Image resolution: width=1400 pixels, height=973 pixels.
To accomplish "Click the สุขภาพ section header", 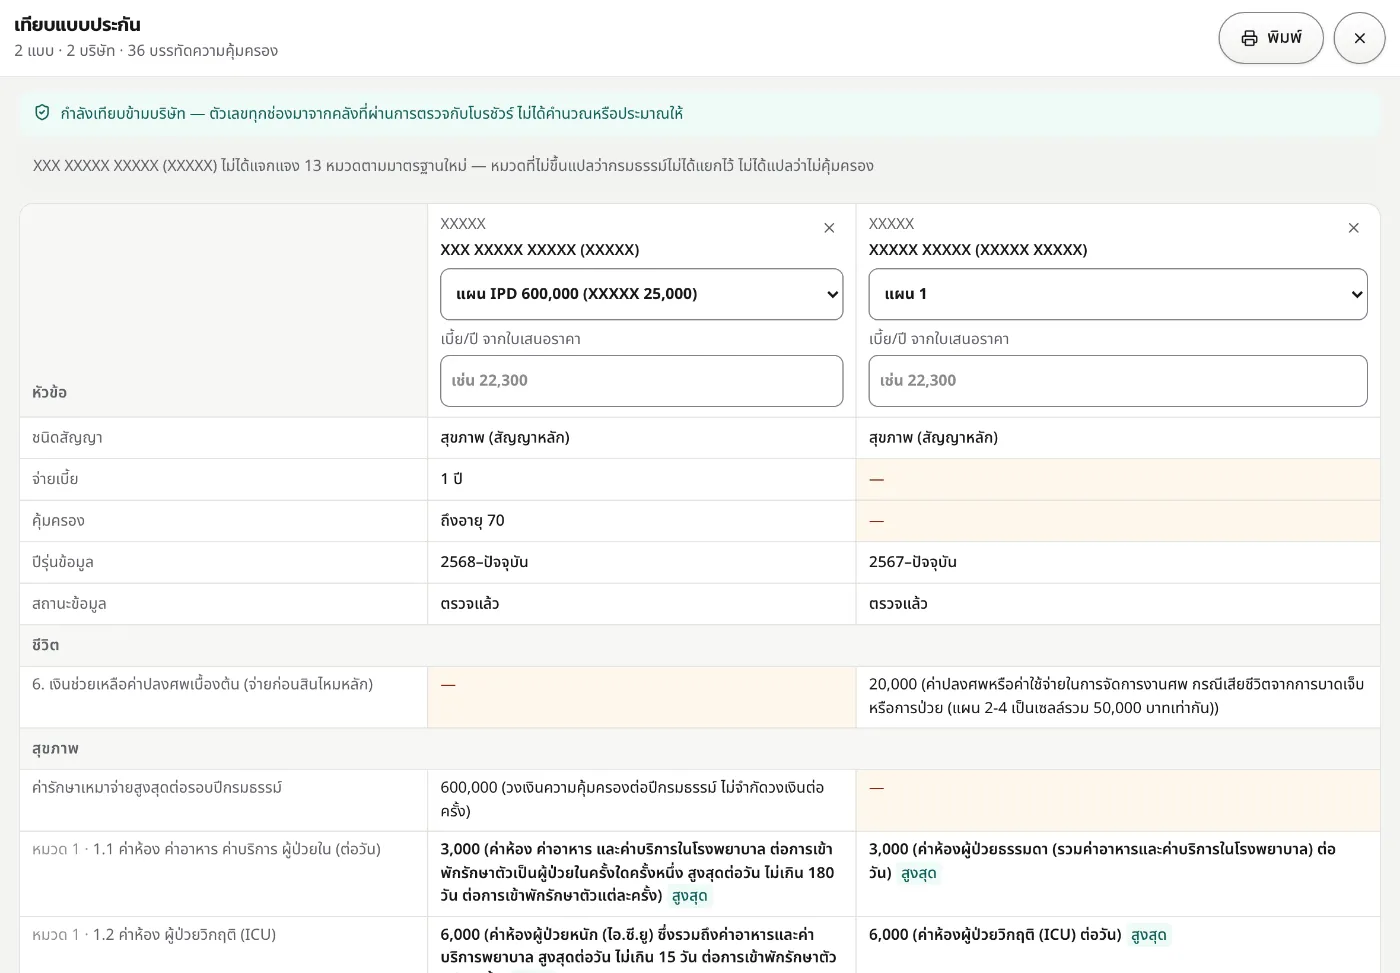I will coord(700,749).
